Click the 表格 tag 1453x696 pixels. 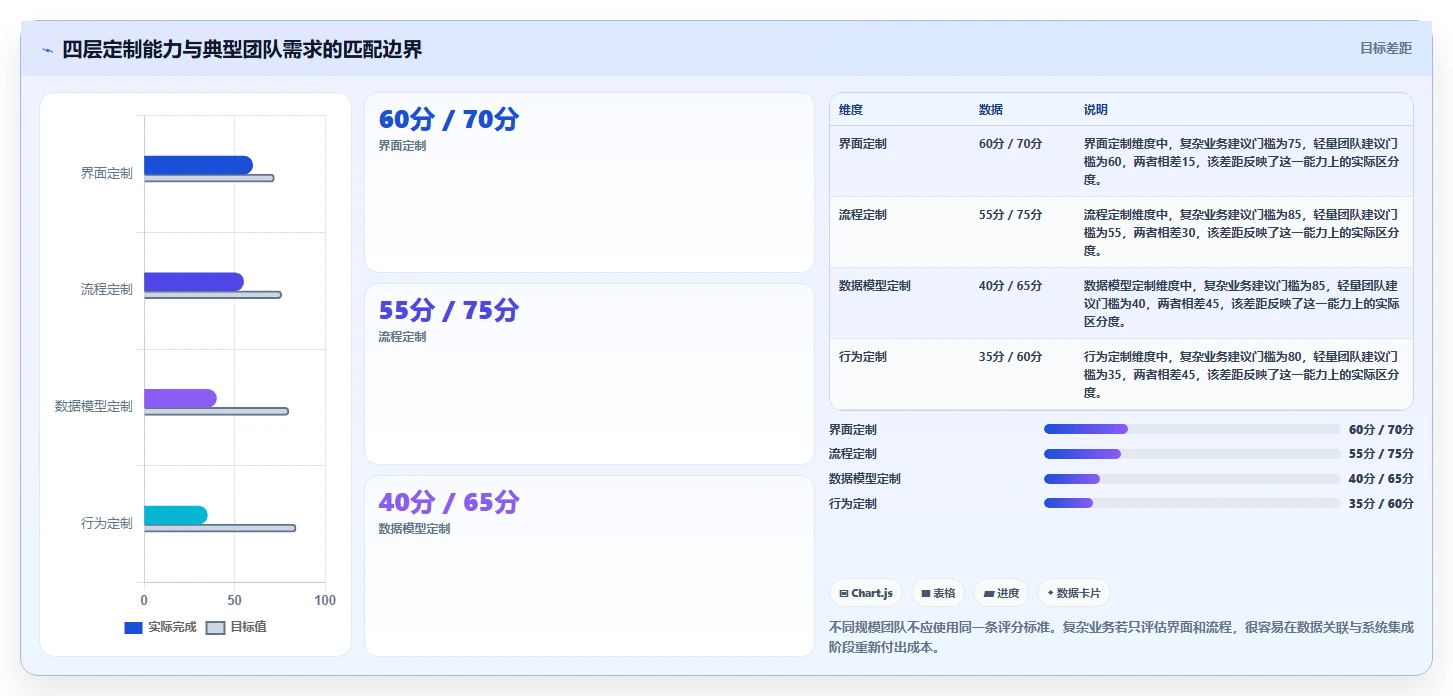point(938,593)
